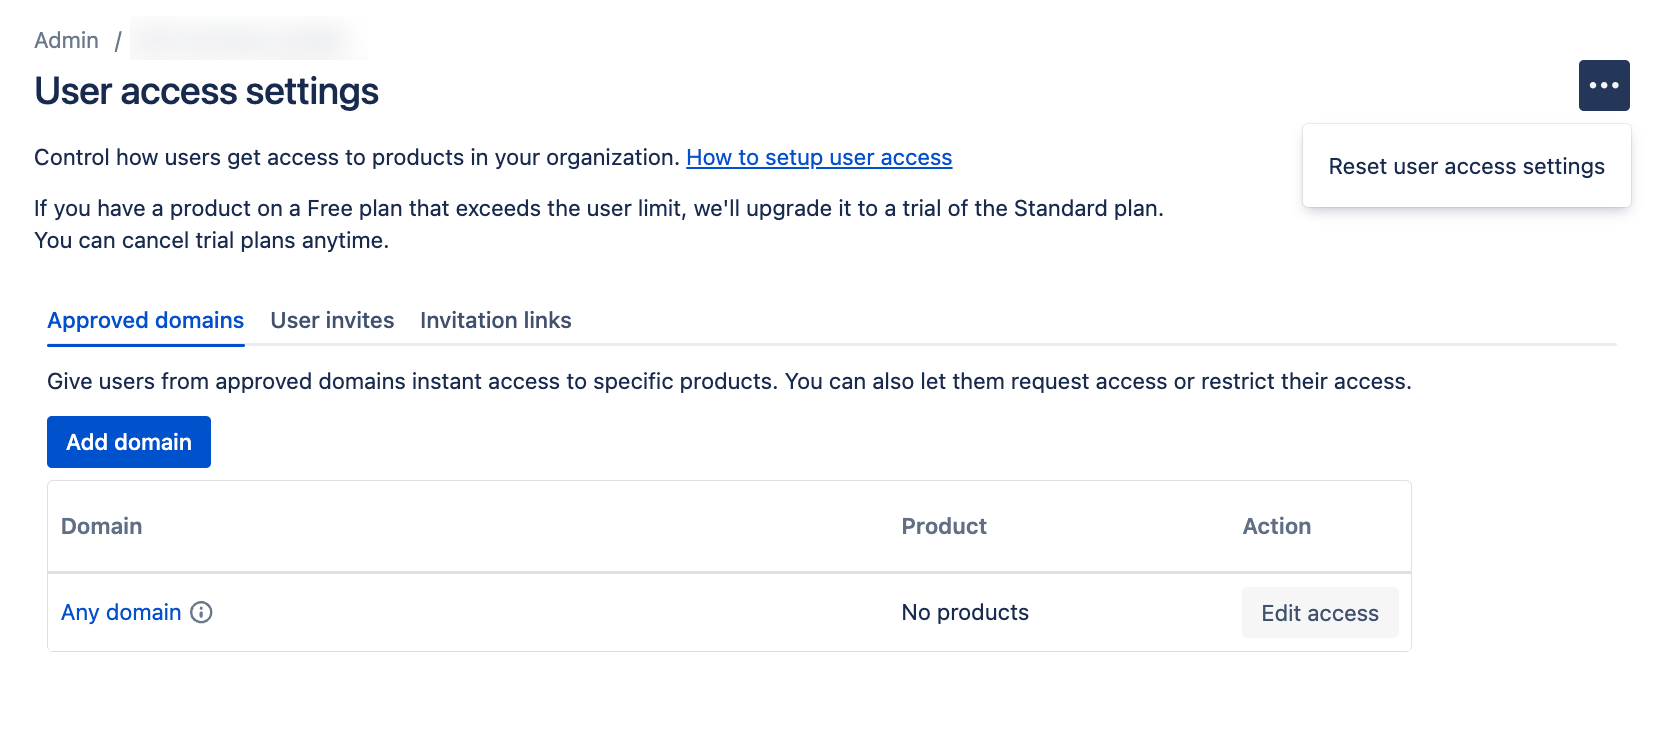Open the three-dot more actions menu

[x=1603, y=86]
